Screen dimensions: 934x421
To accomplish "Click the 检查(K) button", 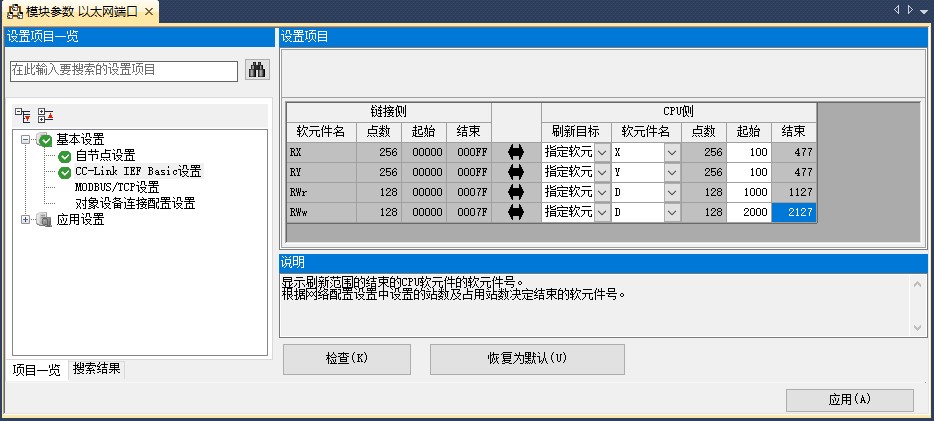I will [x=347, y=359].
